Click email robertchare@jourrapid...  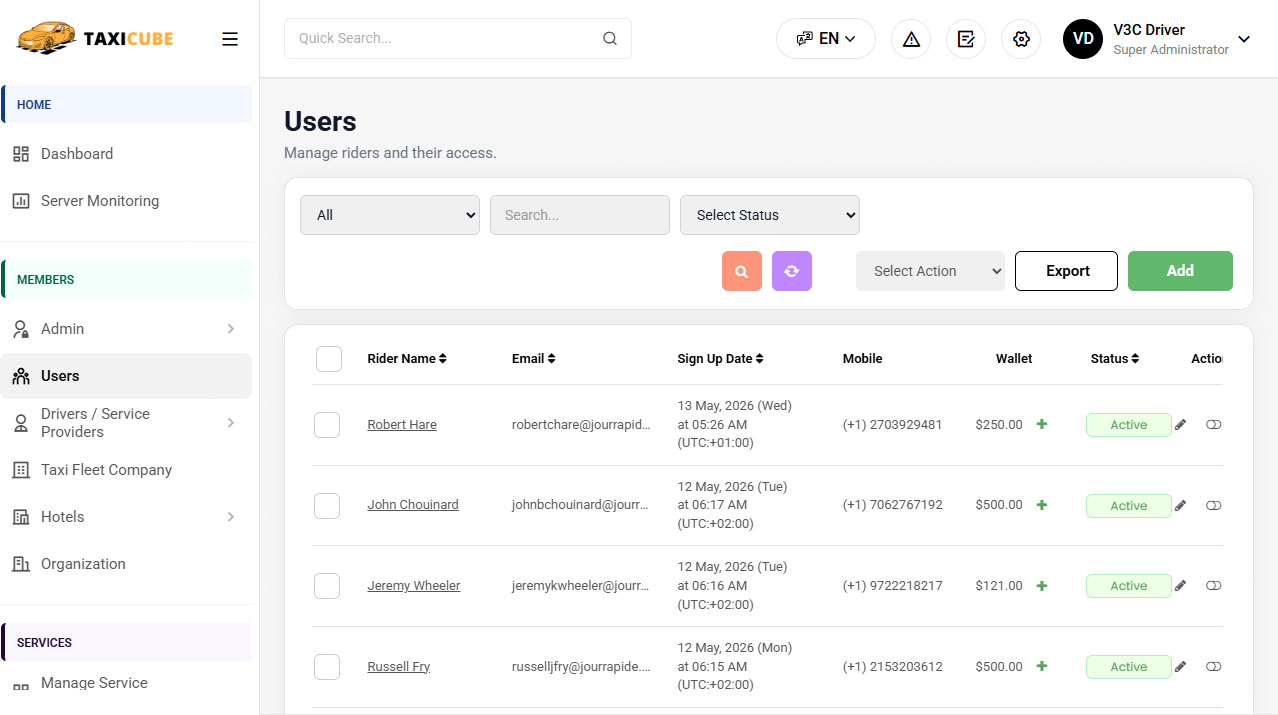(581, 425)
